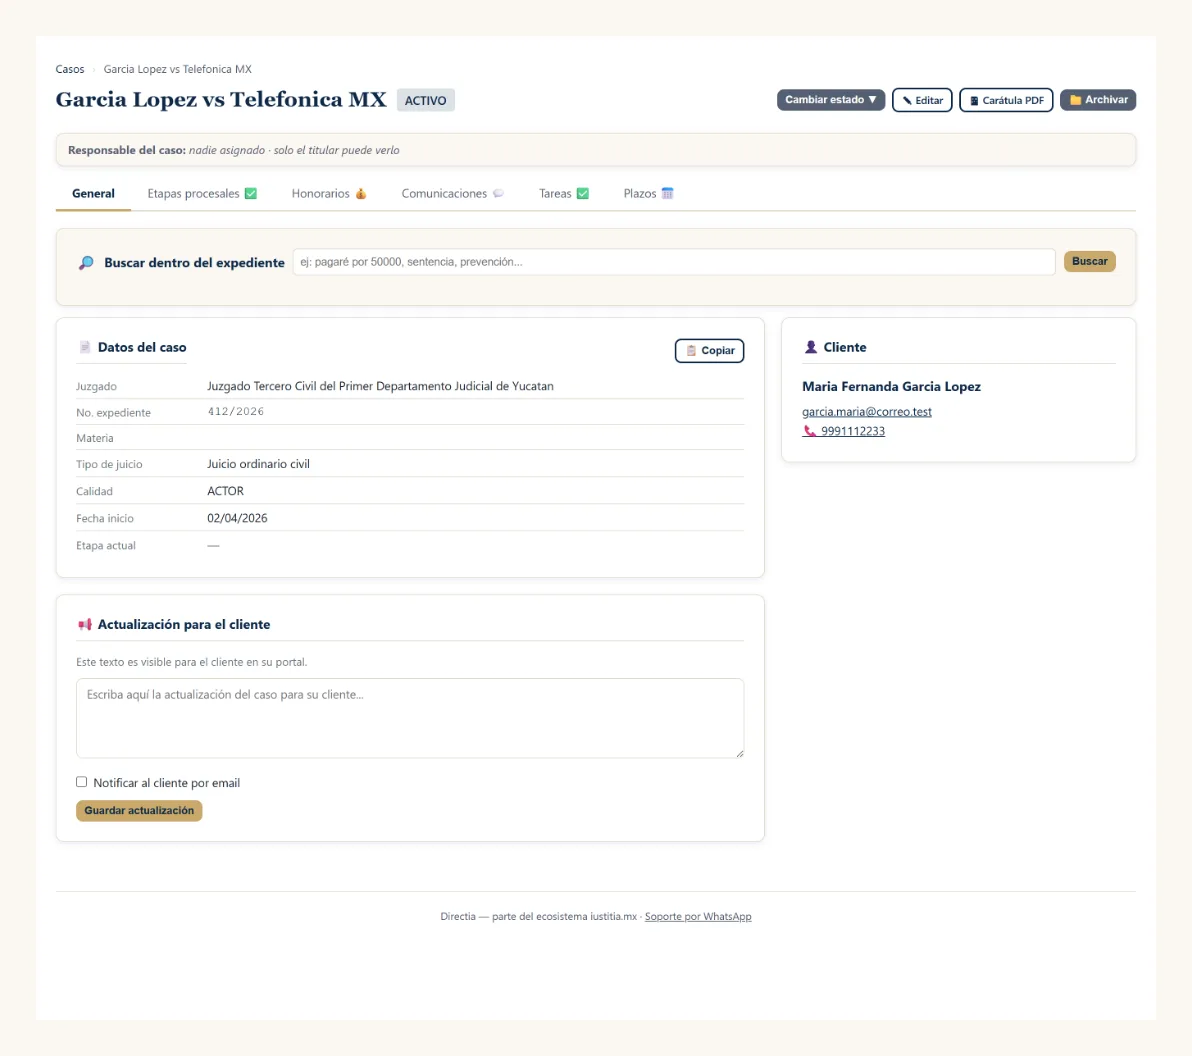Click the fecha inicio 02/04/2026
Image resolution: width=1192 pixels, height=1056 pixels.
coord(237,518)
